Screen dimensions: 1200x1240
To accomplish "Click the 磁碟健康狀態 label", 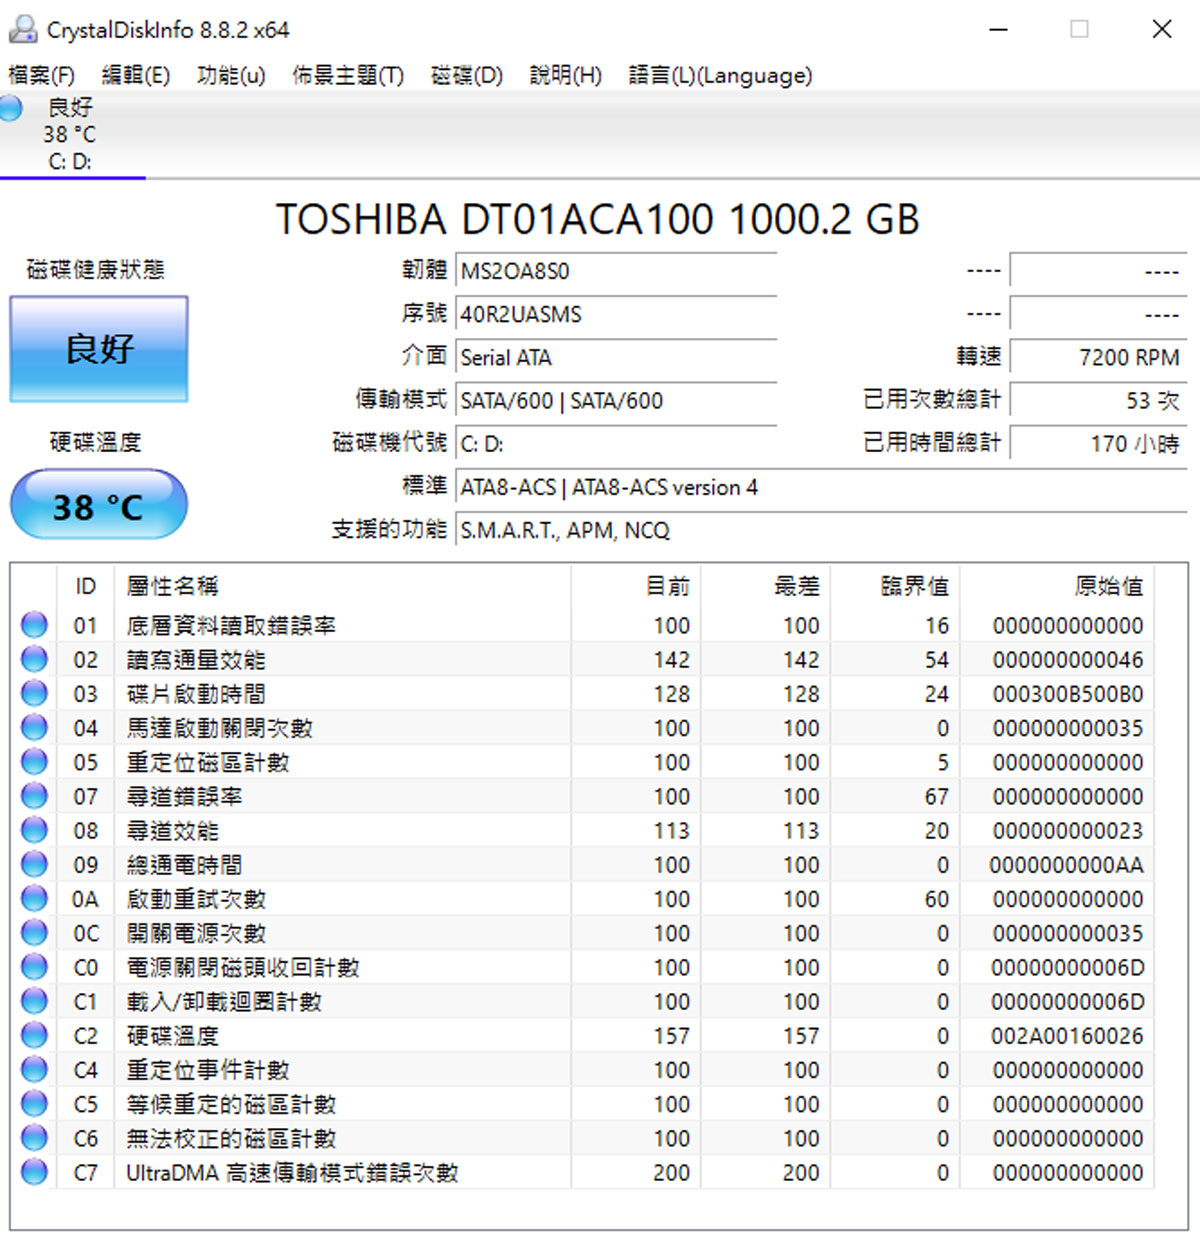I will (95, 269).
